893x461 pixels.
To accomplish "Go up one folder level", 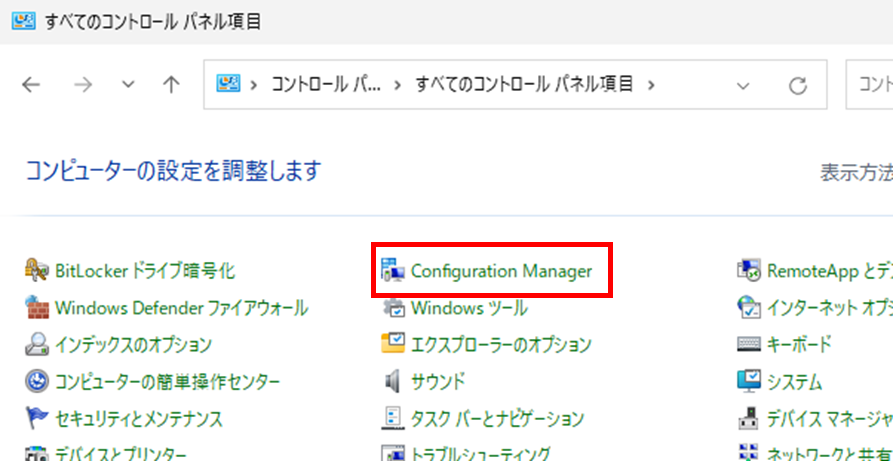I will coord(171,85).
